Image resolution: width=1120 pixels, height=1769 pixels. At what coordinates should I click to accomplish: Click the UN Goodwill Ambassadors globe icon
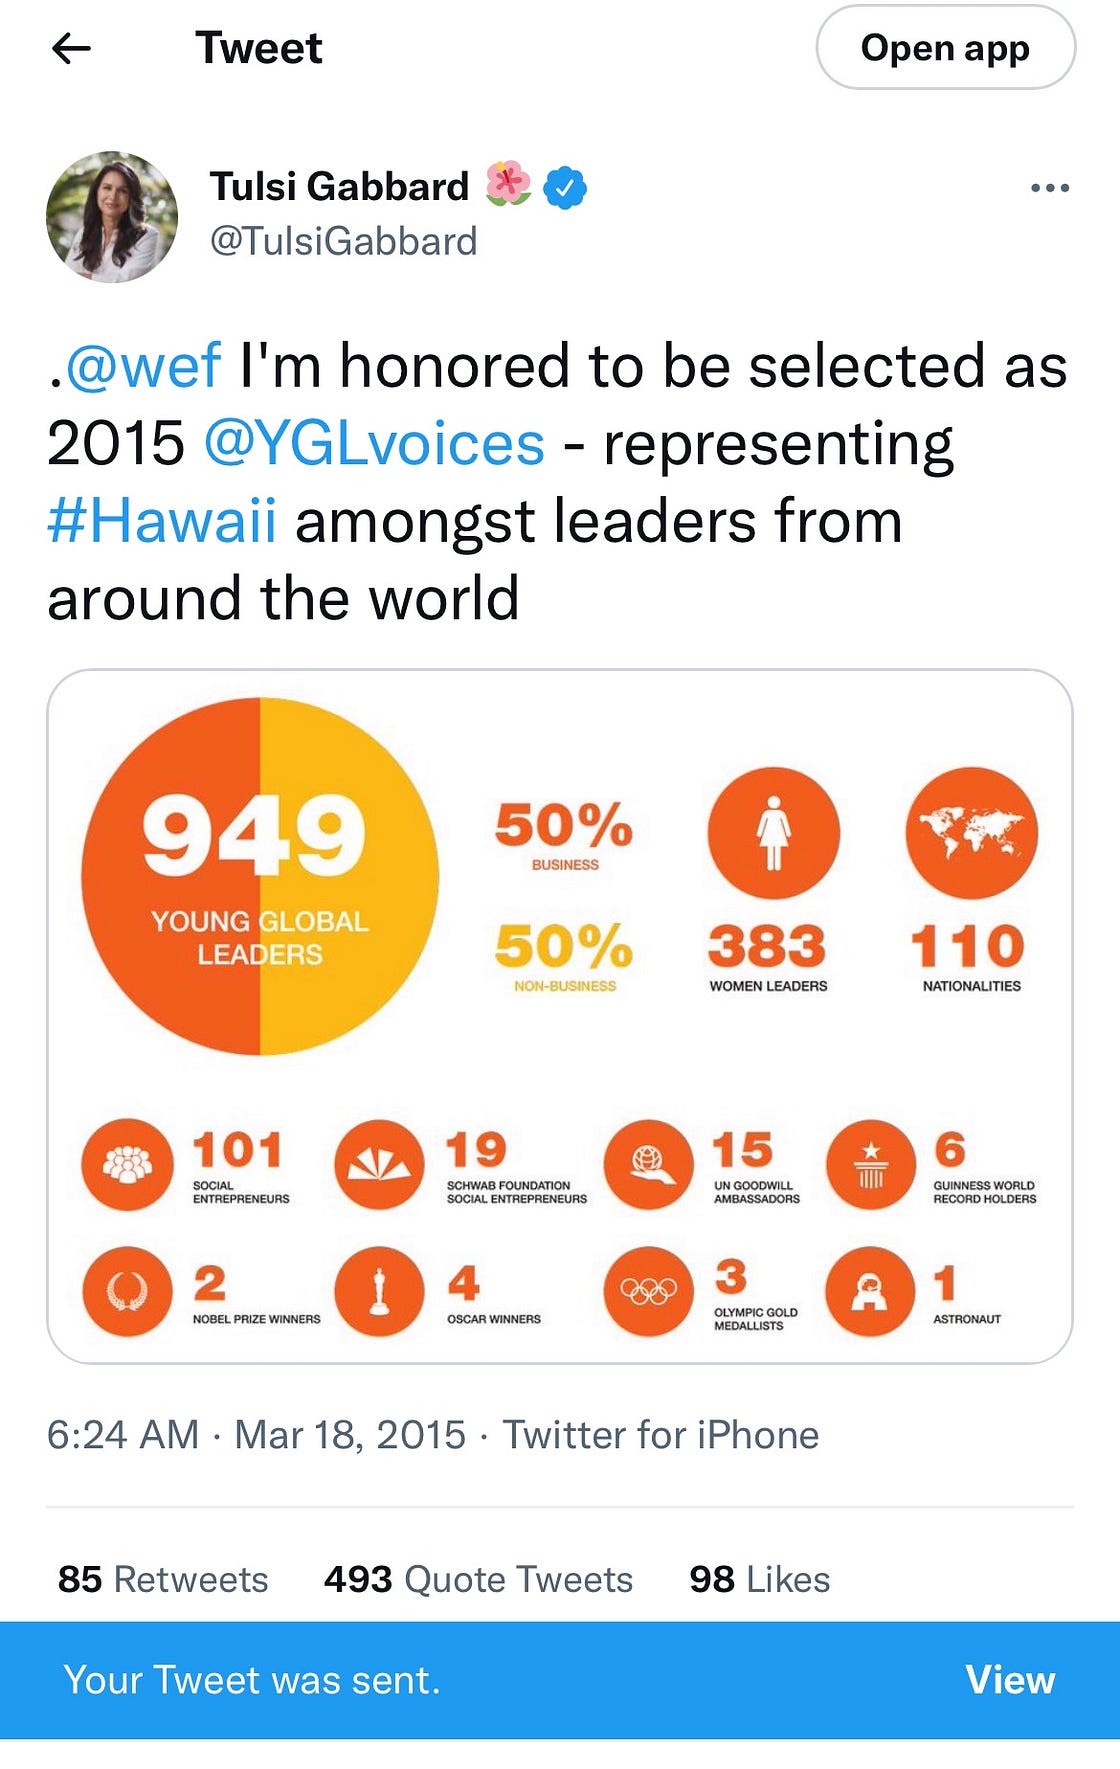648,1164
